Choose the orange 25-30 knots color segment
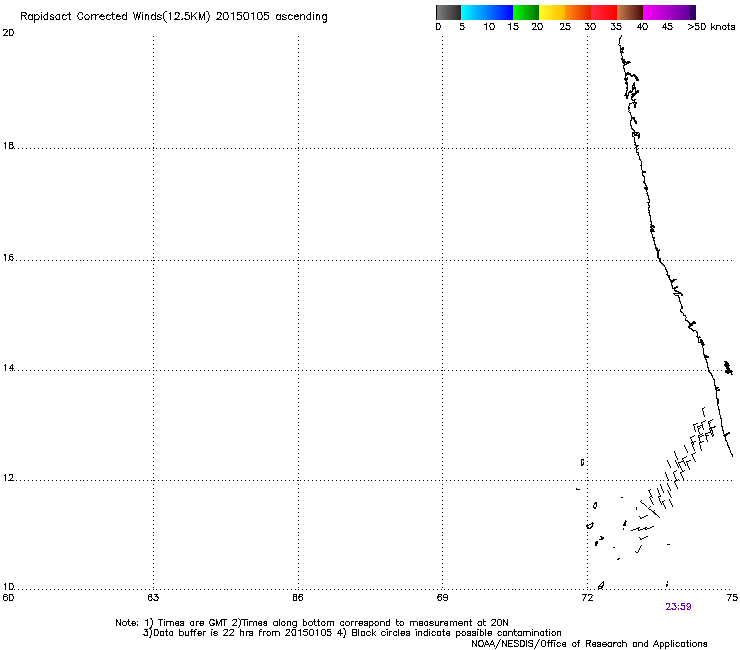This screenshot has width=740, height=650. coord(578,12)
